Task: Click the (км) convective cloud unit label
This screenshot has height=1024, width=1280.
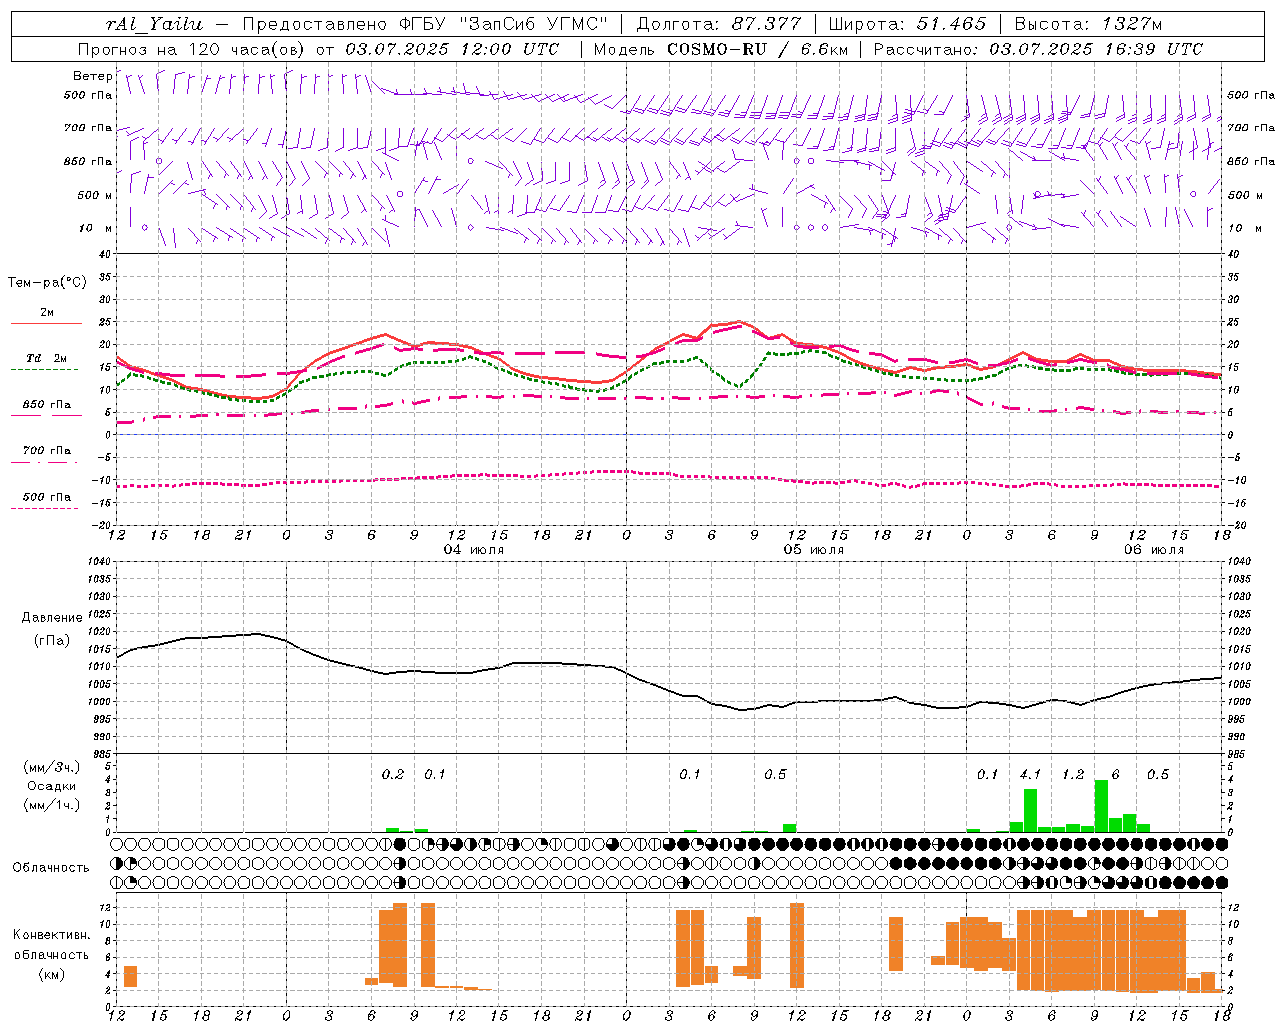Action: (x=51, y=973)
